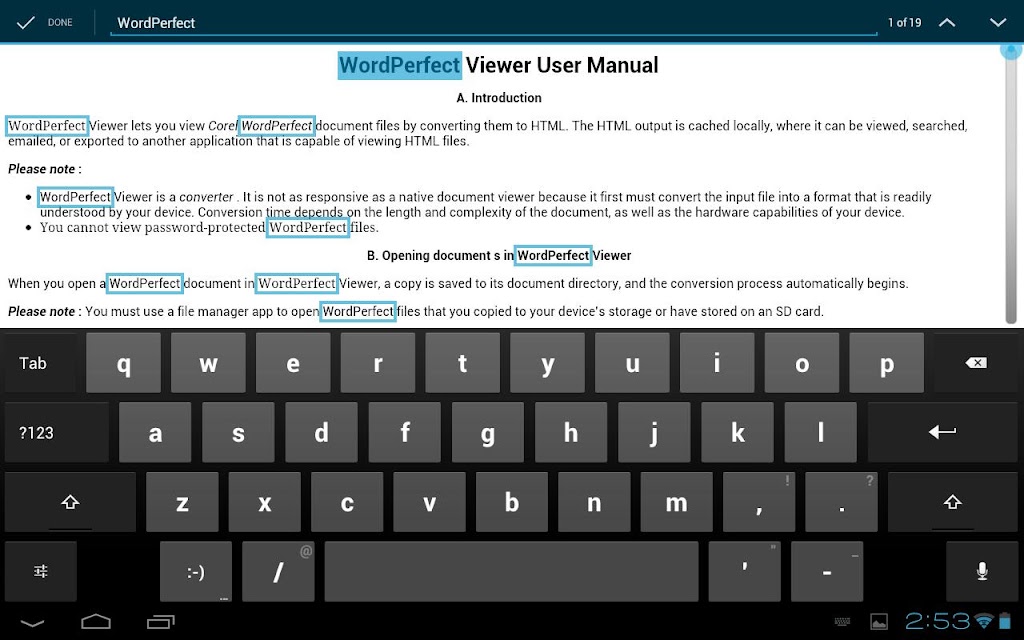Tap the i key

pos(717,363)
